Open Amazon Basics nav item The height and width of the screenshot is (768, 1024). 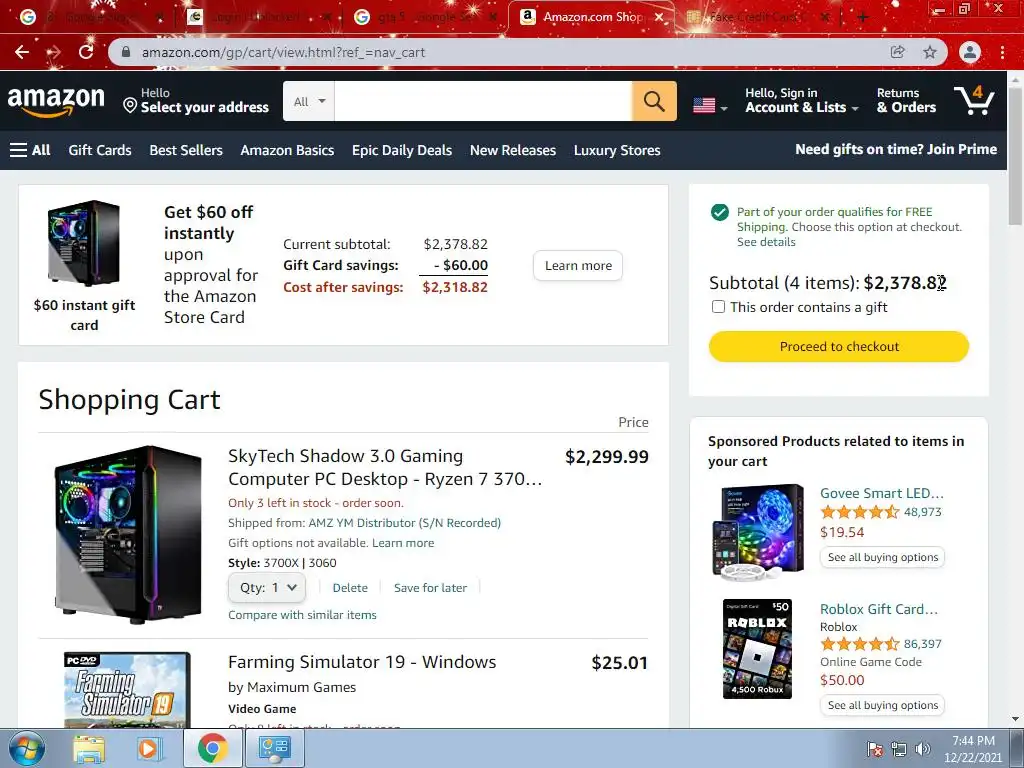pyautogui.click(x=287, y=150)
